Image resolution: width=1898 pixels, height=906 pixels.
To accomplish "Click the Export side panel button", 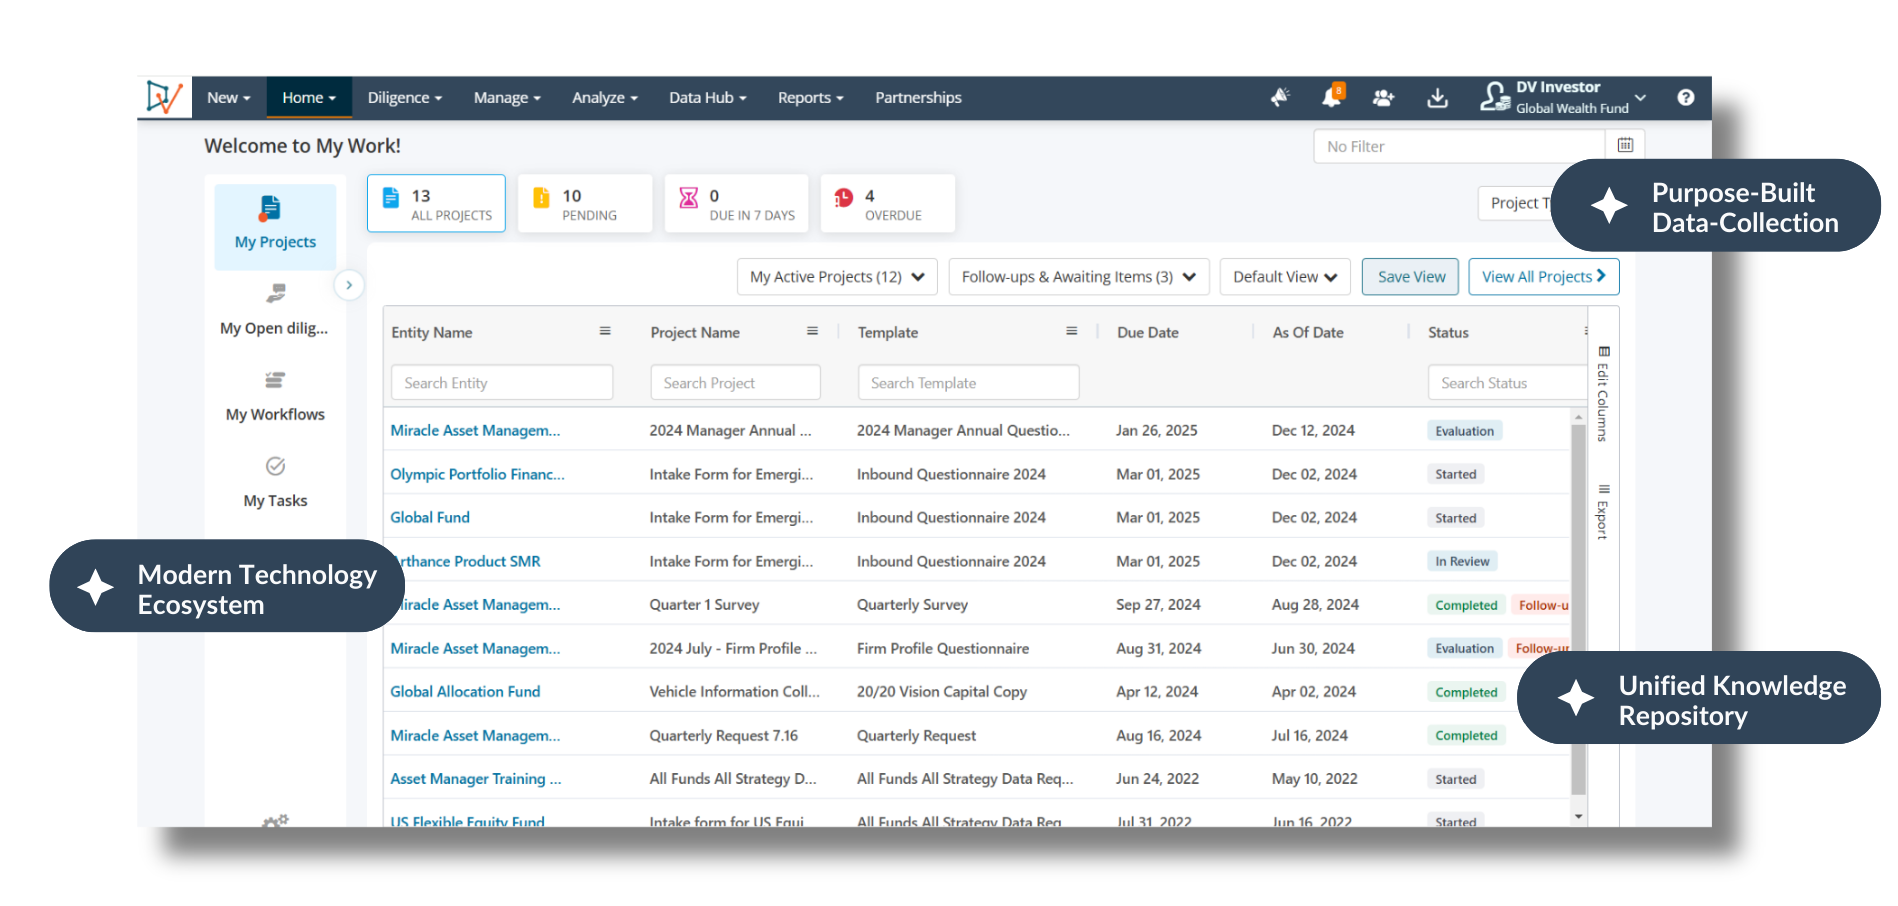I will [x=1603, y=512].
